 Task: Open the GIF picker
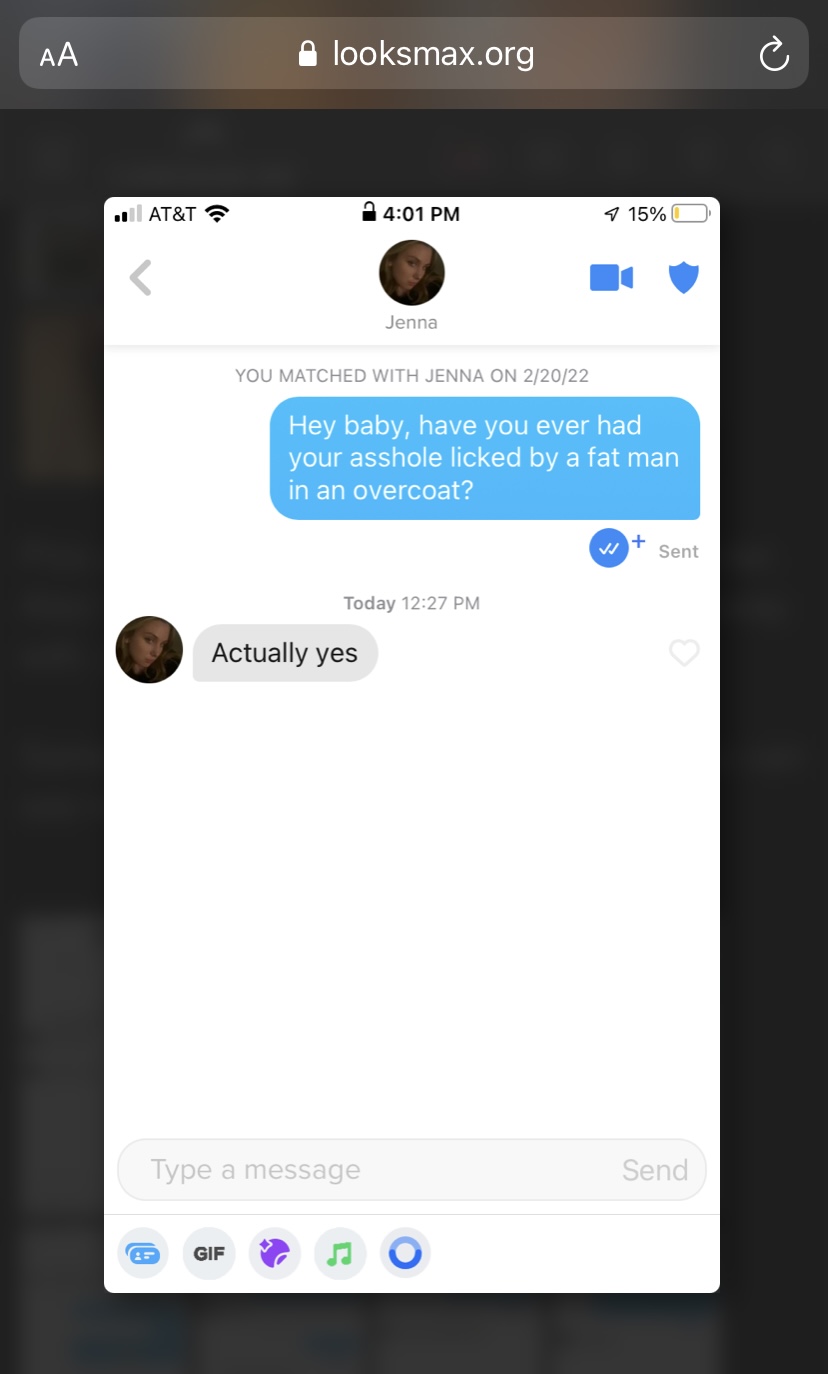pos(209,1253)
